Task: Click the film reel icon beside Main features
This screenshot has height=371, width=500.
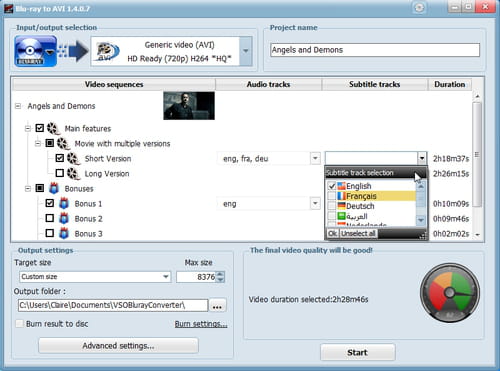Action: pyautogui.click(x=53, y=128)
